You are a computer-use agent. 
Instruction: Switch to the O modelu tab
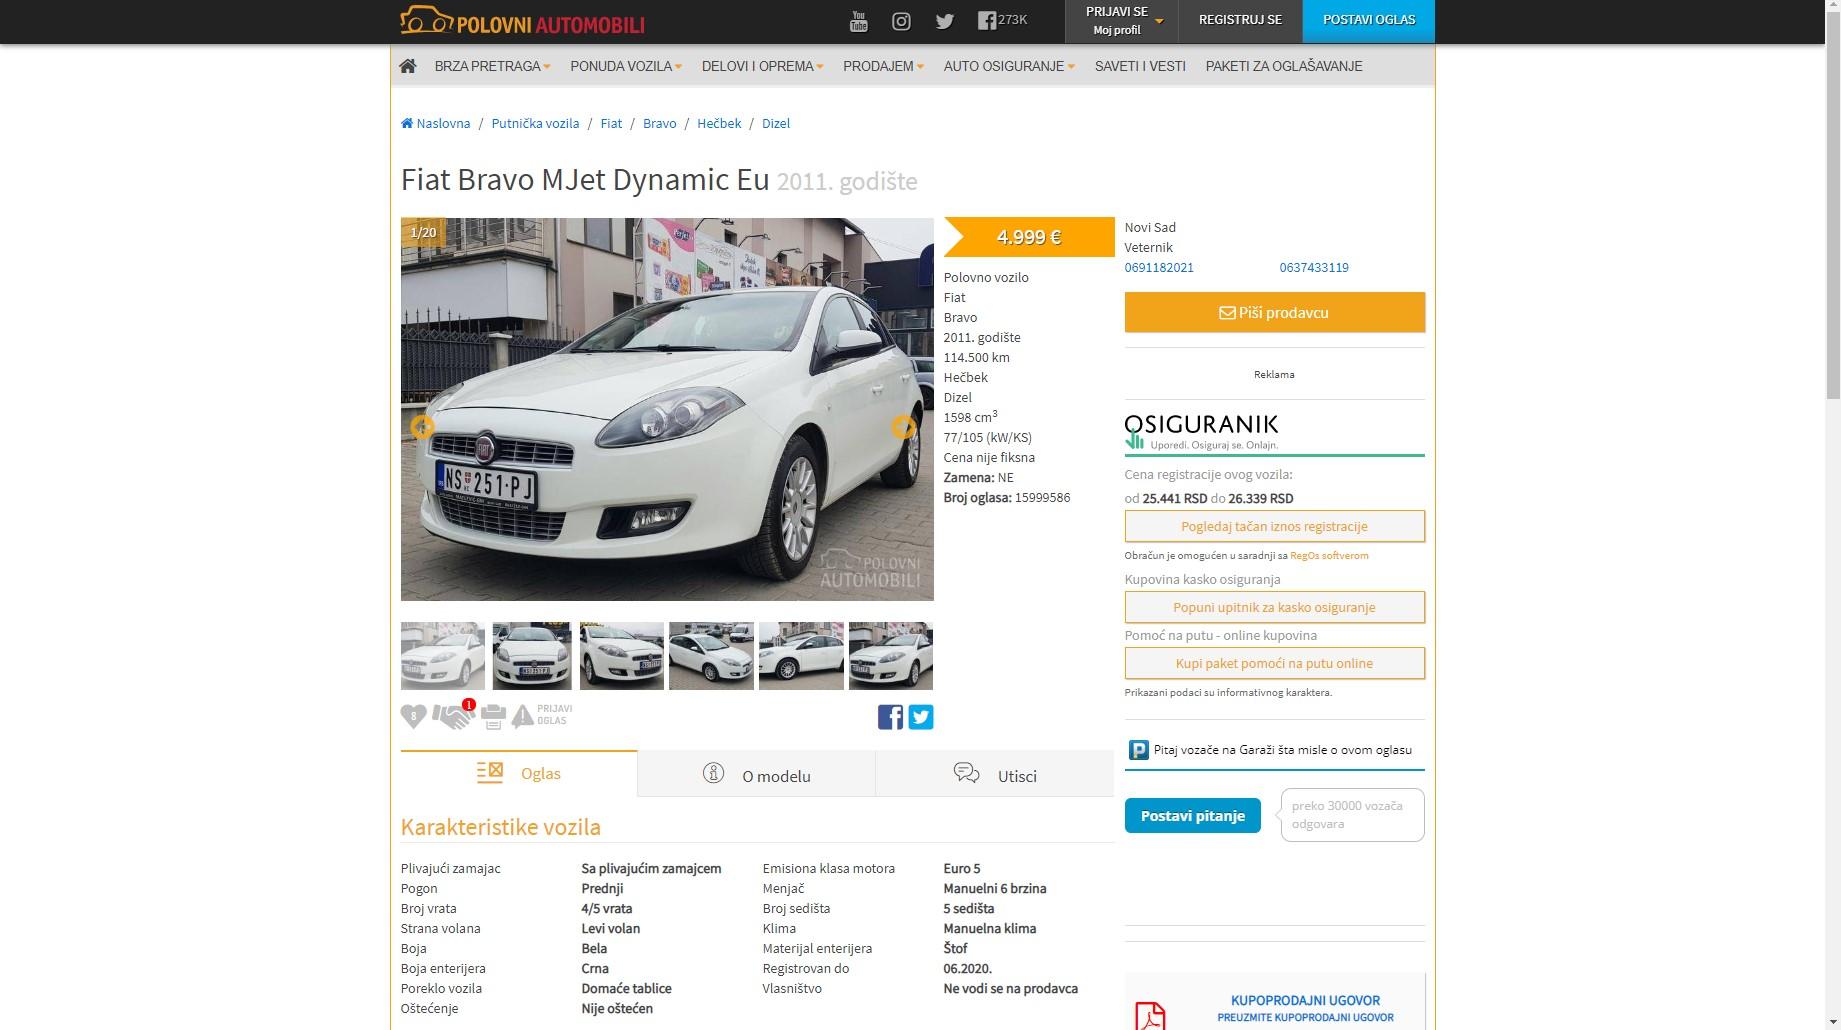pos(756,775)
